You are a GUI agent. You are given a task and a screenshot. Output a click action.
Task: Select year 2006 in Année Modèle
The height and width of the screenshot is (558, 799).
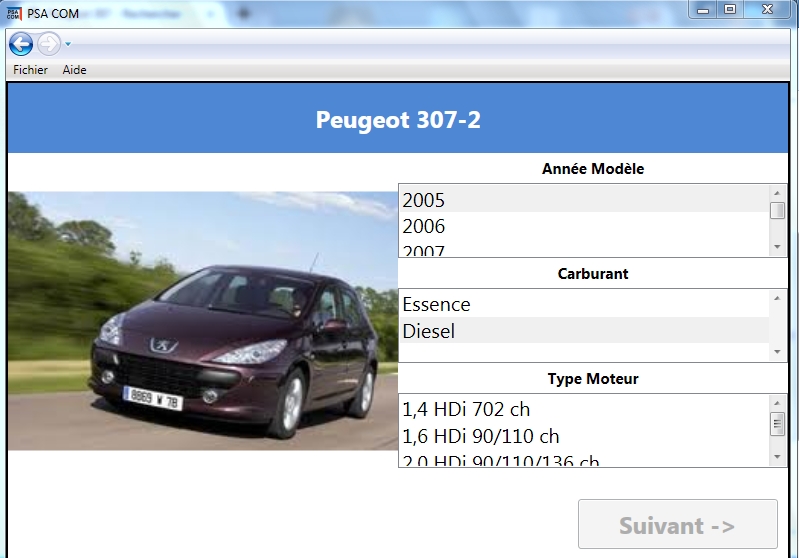point(584,226)
